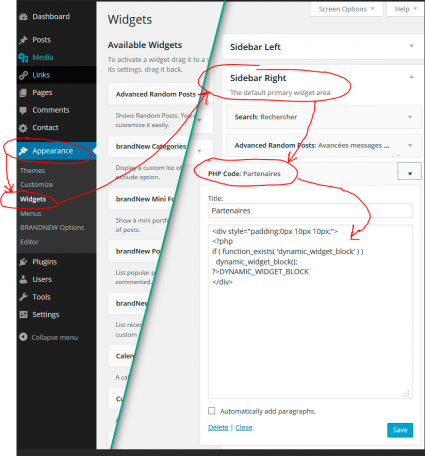
Task: Save the PHP Code widget
Action: click(x=400, y=430)
